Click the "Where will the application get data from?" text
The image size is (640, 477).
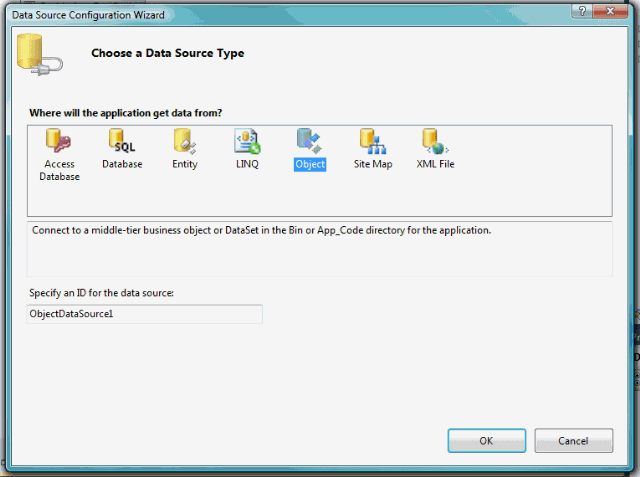point(126,113)
